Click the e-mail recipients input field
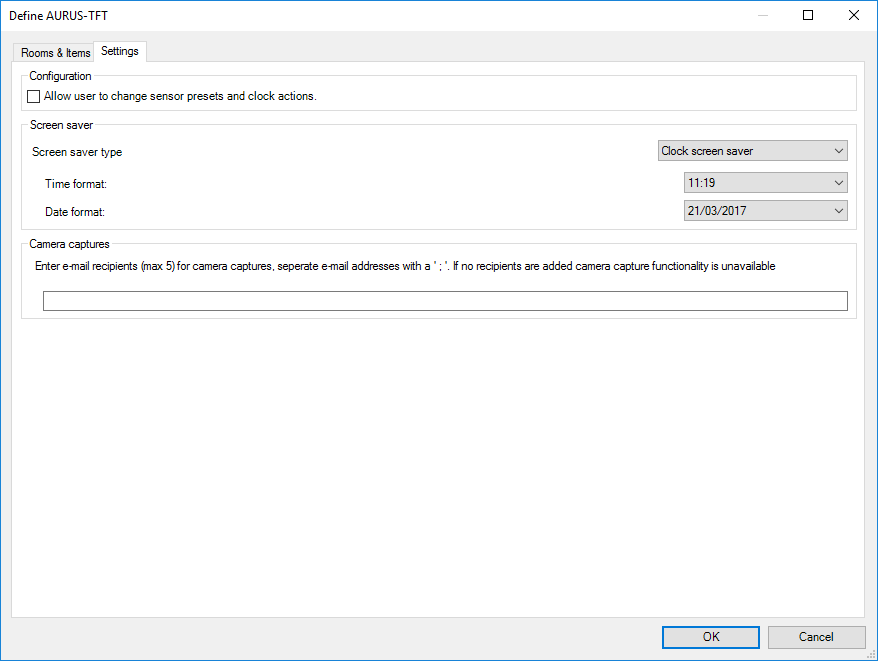 click(x=445, y=301)
